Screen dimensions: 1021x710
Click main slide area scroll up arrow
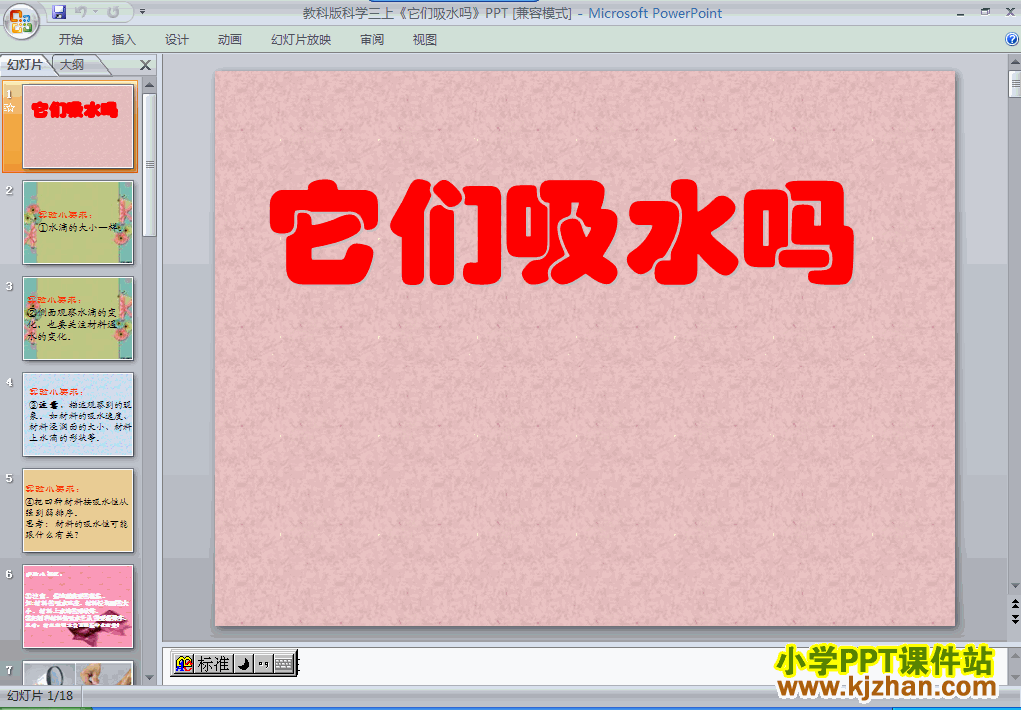[1014, 63]
